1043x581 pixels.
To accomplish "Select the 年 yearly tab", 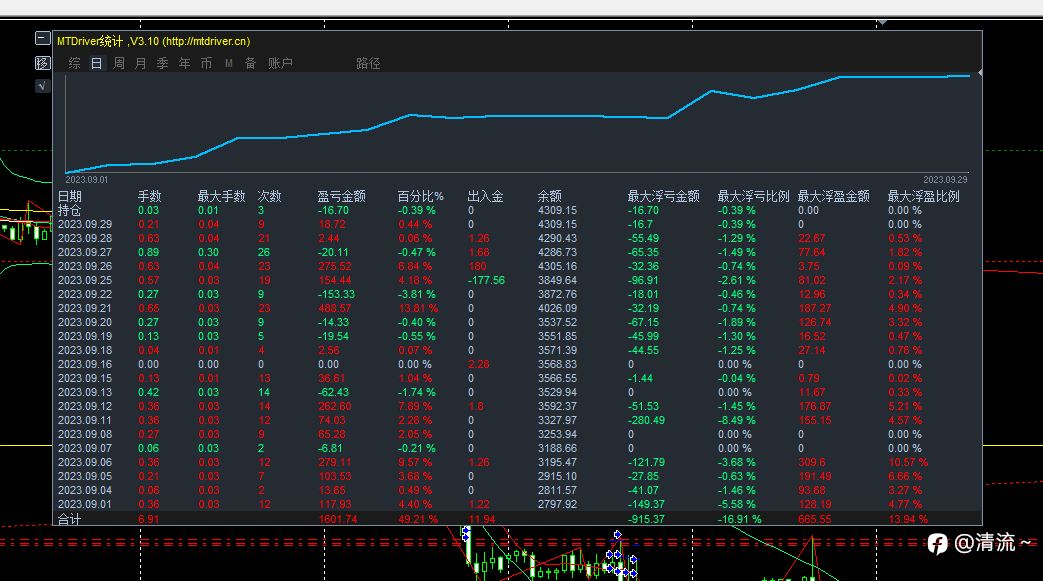I will click(x=184, y=64).
